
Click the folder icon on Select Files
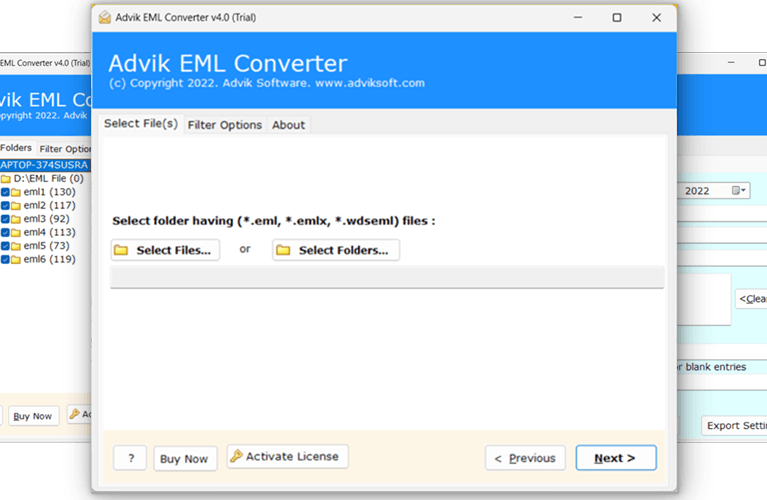(121, 250)
